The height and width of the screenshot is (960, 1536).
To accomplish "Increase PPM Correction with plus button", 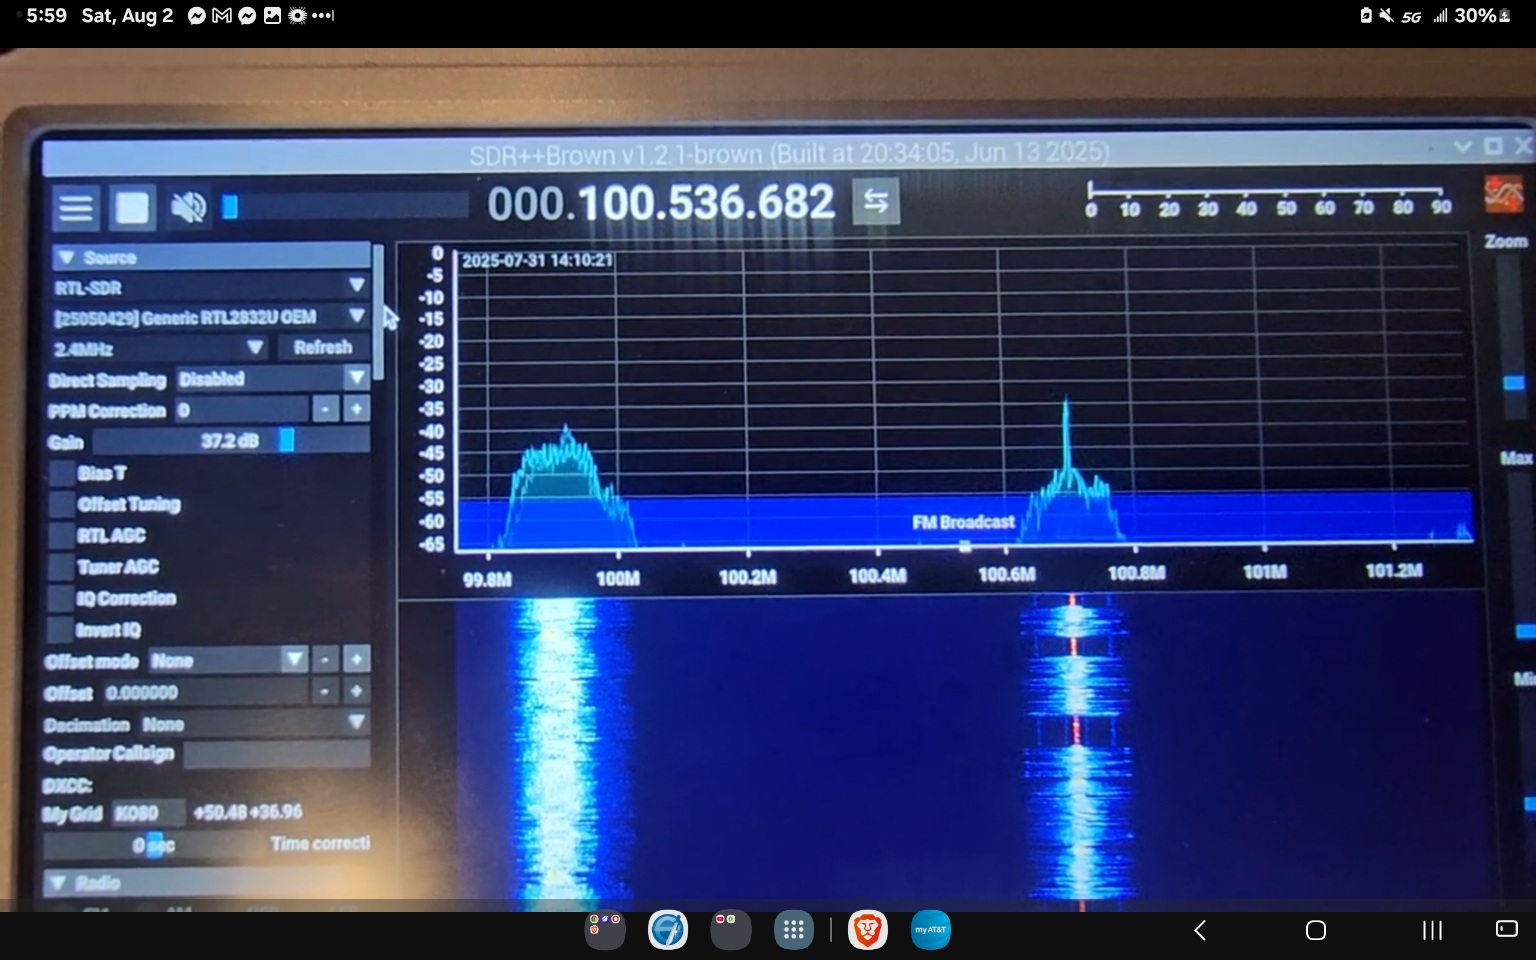I will [356, 410].
